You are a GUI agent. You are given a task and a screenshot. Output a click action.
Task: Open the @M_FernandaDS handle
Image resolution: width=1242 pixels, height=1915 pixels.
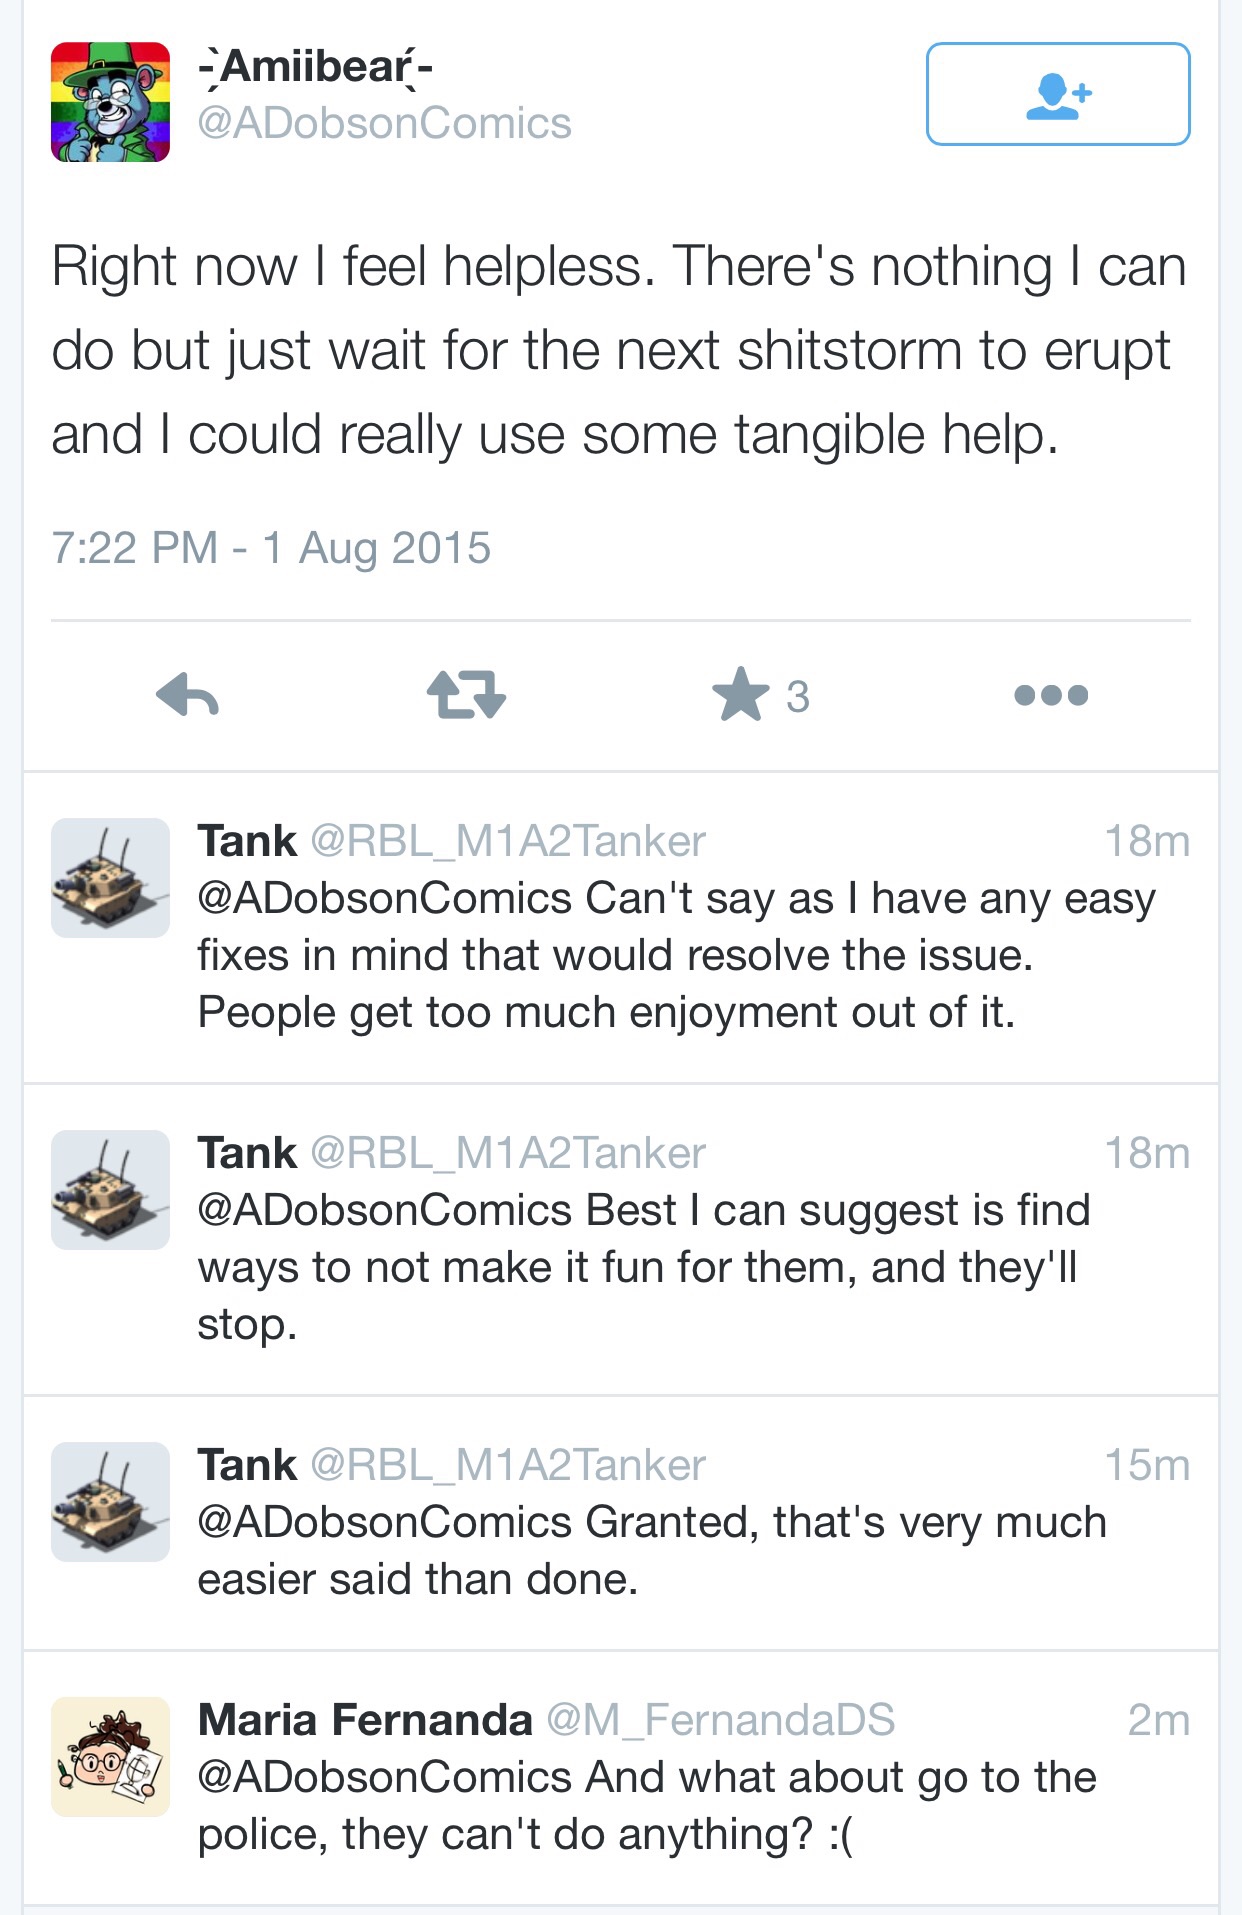pos(720,1721)
